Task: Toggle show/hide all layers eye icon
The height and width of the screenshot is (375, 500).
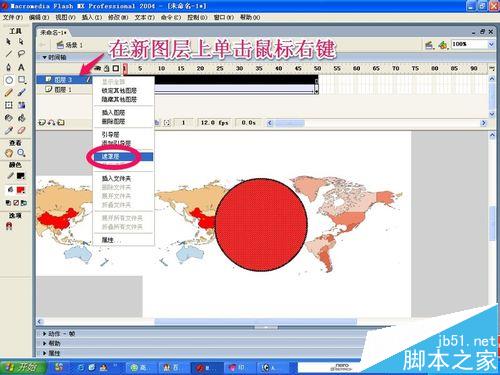Action: (x=98, y=68)
